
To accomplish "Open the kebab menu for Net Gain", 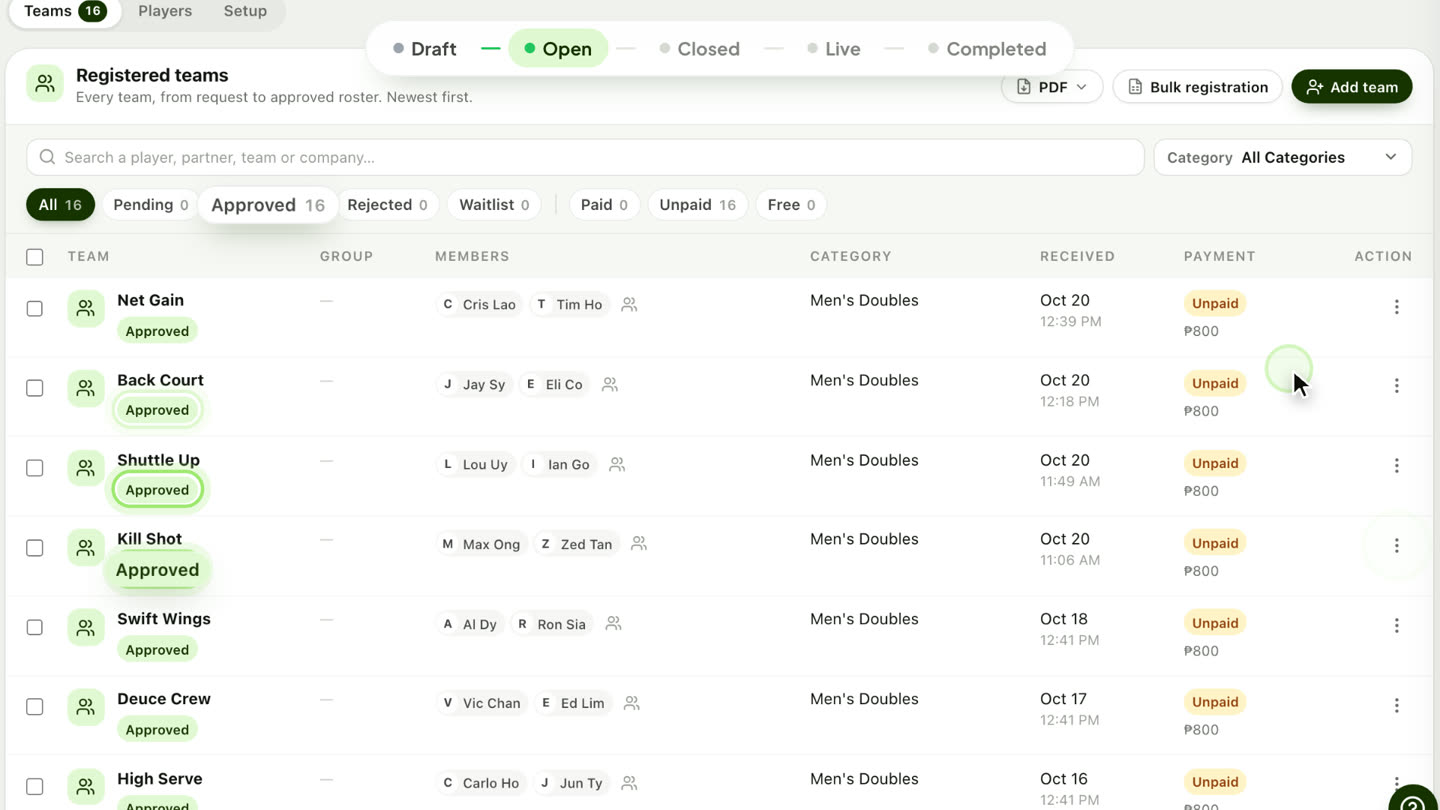I will click(x=1396, y=307).
